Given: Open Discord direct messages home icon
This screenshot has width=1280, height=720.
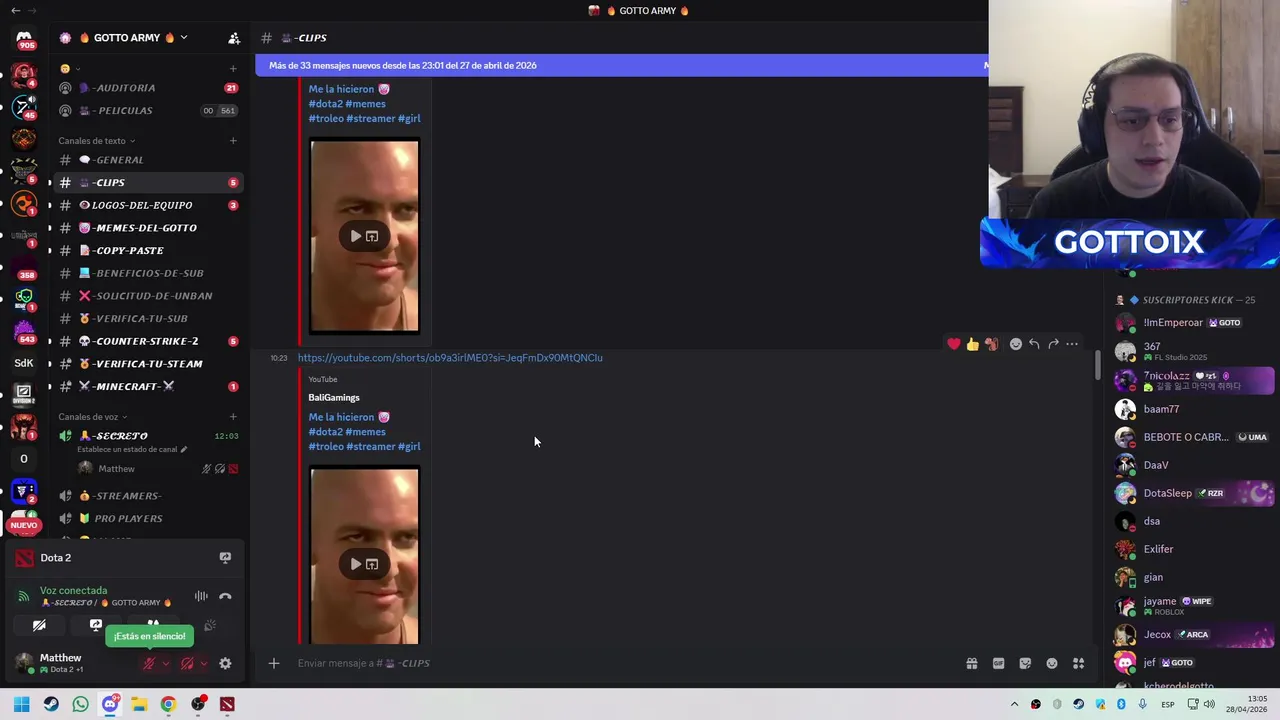Looking at the screenshot, I should [24, 38].
